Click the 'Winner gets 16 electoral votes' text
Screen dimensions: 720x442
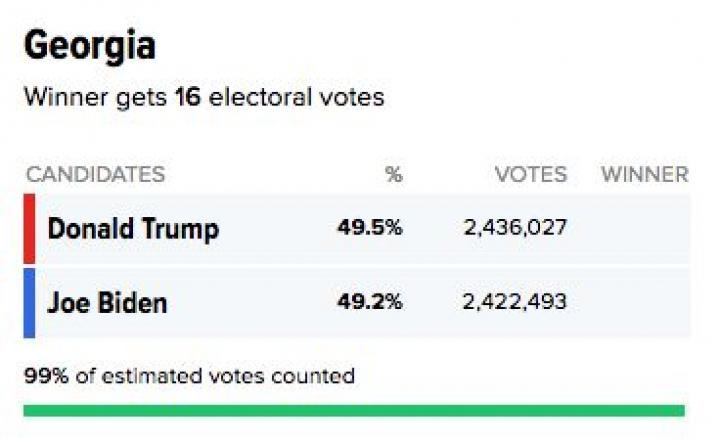[204, 98]
